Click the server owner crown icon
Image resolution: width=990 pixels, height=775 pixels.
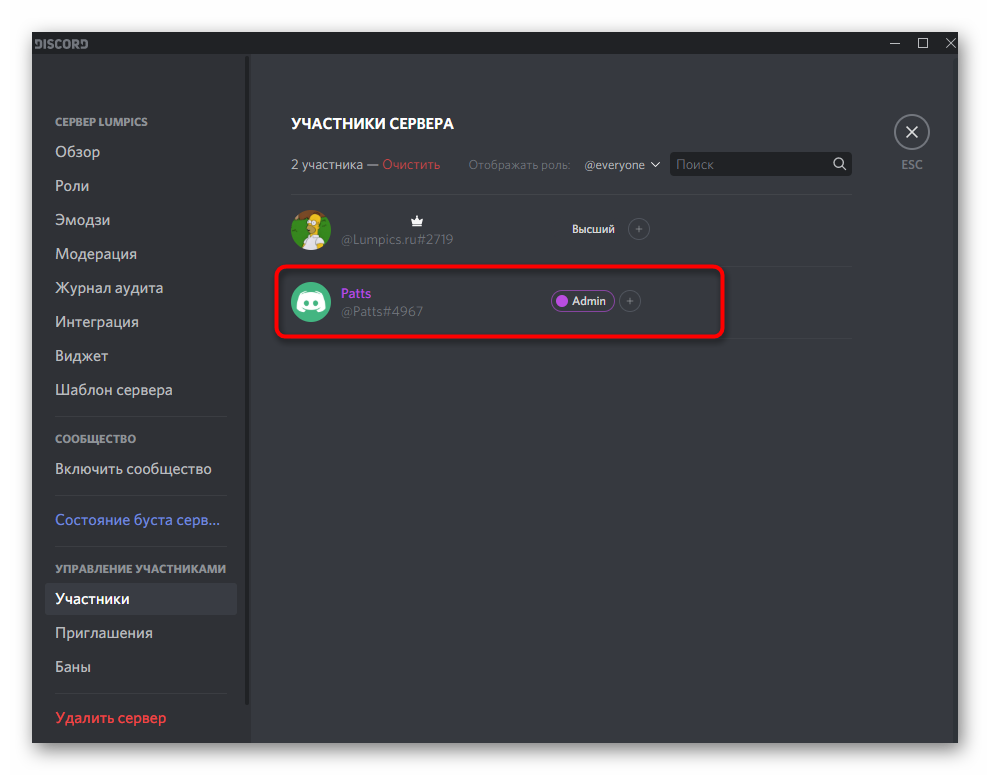tap(417, 221)
